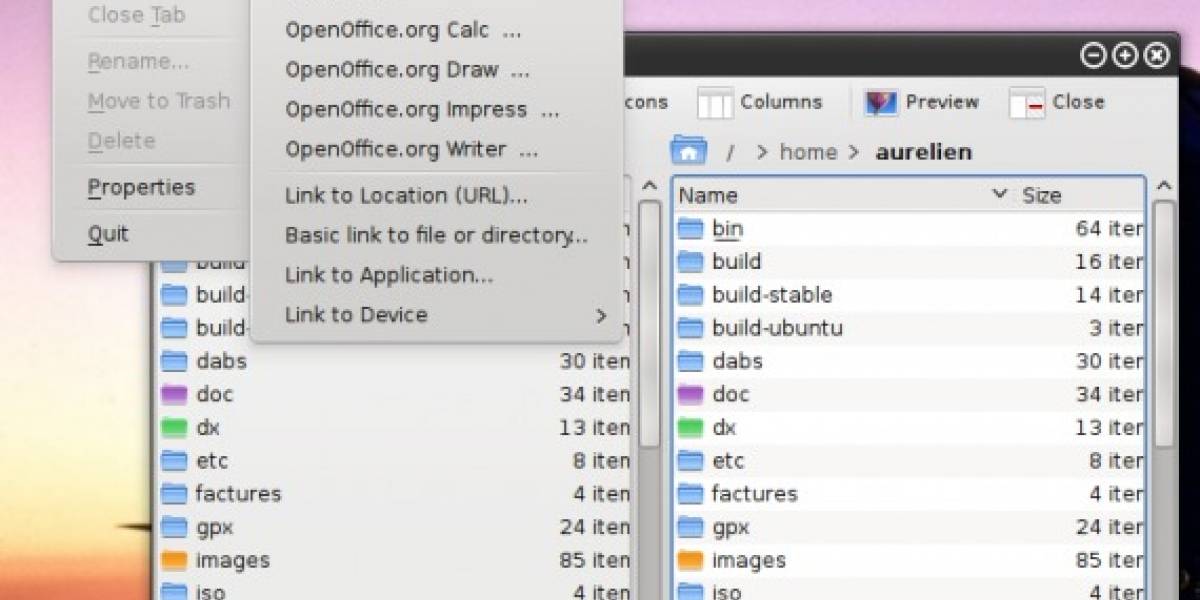Viewport: 1200px width, 600px height.
Task: Choose Quit in File menu
Action: 108,234
